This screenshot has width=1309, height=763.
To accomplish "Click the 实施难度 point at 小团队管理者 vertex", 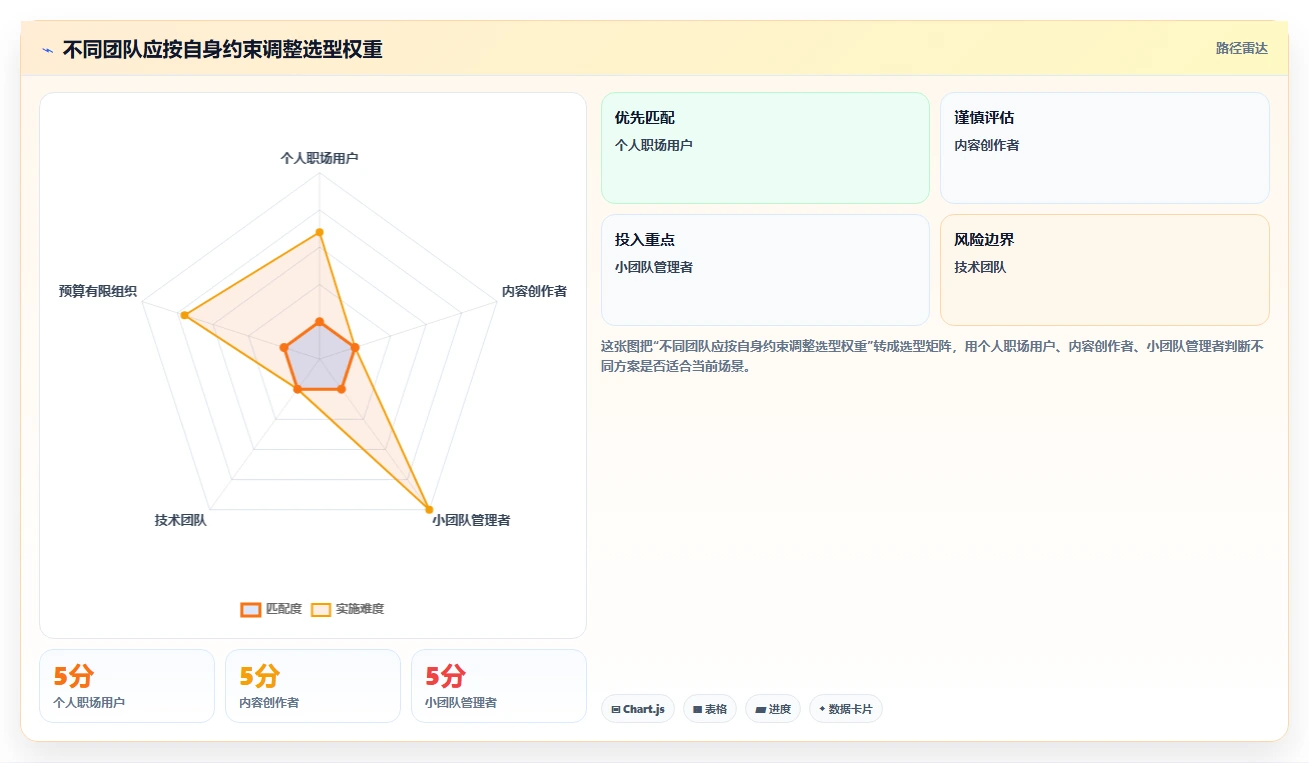I will [429, 509].
